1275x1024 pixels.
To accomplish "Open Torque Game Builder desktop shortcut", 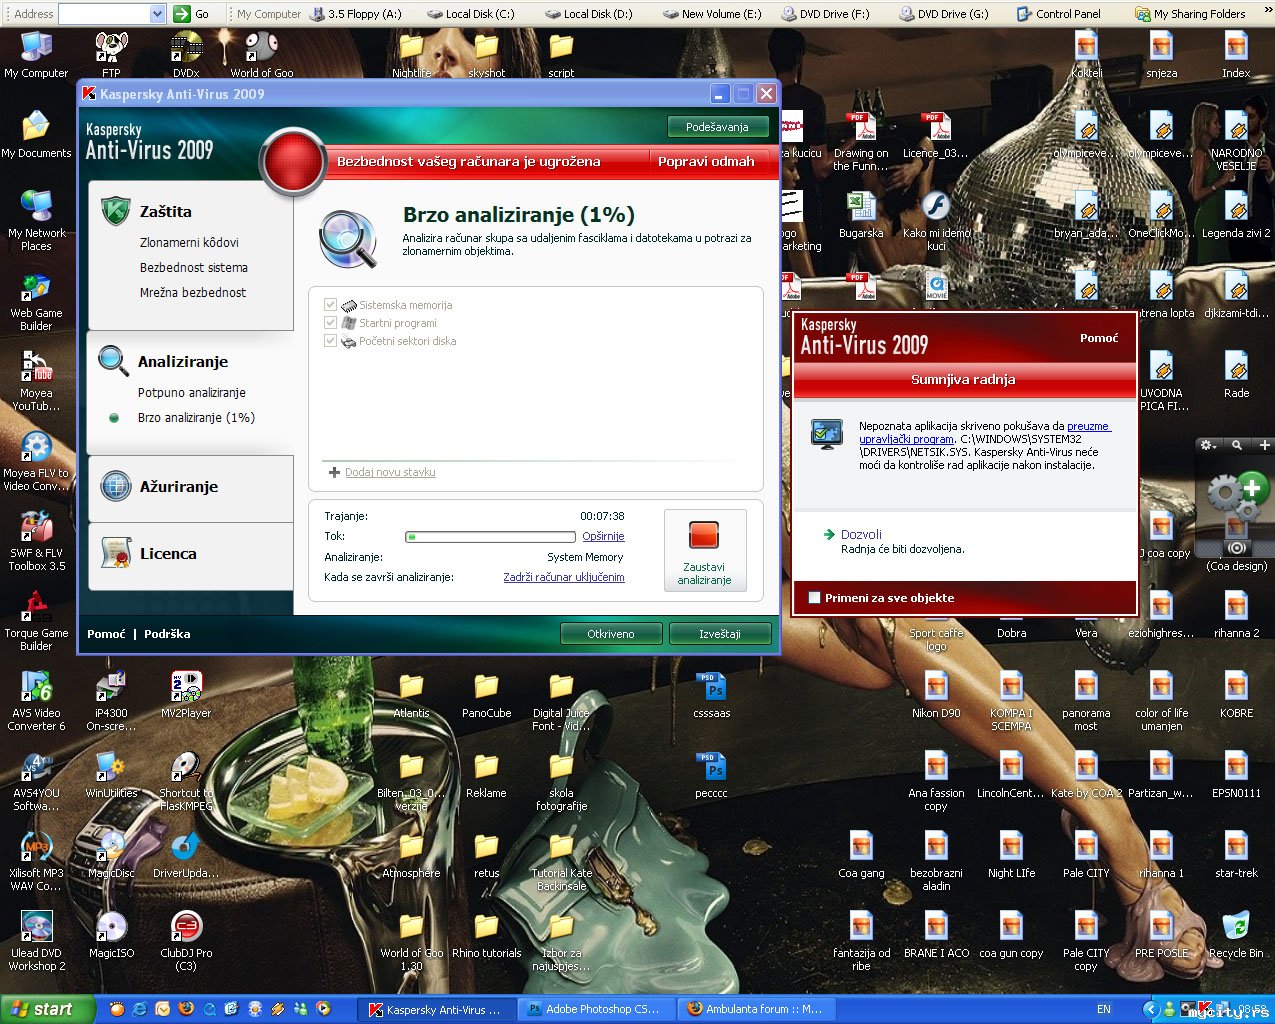I will coord(36,620).
